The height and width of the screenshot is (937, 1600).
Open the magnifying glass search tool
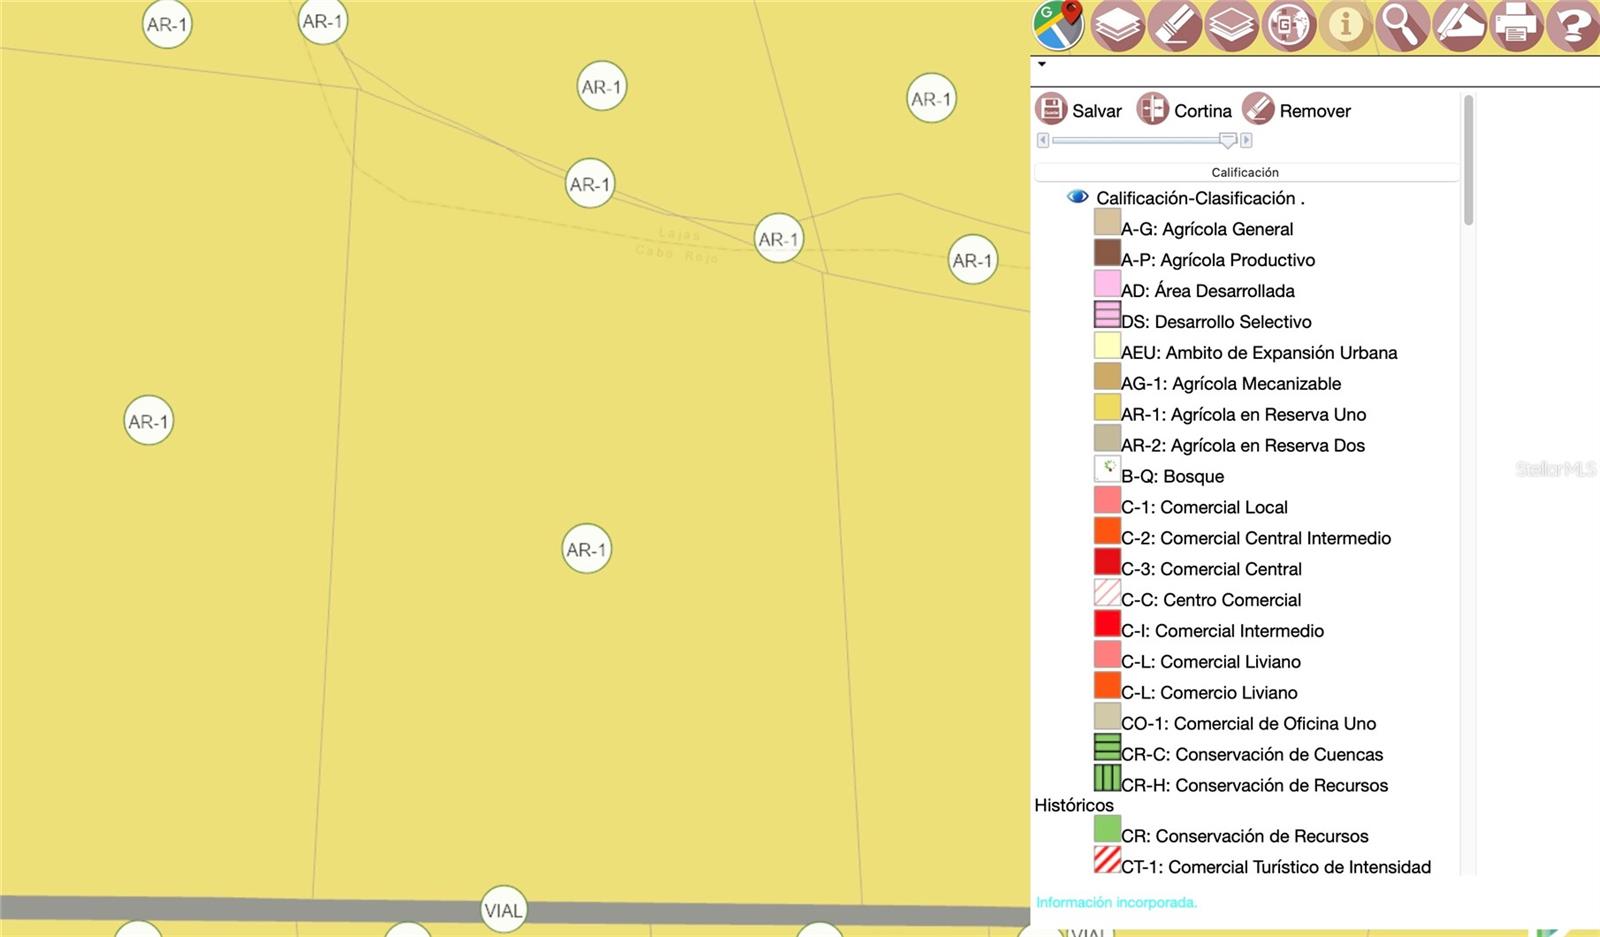[1402, 25]
